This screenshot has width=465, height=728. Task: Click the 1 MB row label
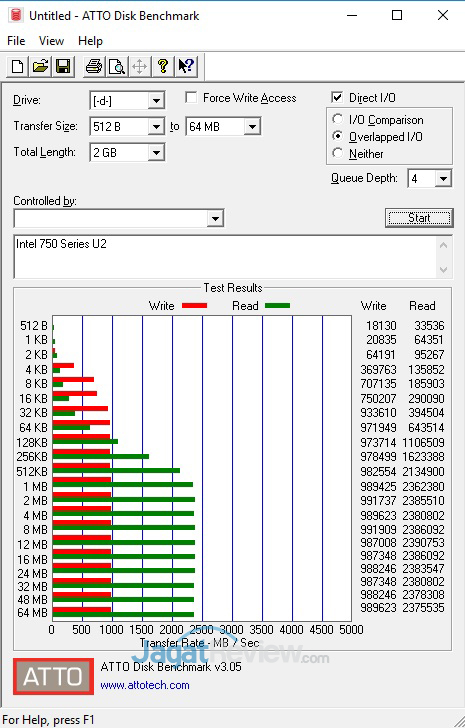pos(36,487)
